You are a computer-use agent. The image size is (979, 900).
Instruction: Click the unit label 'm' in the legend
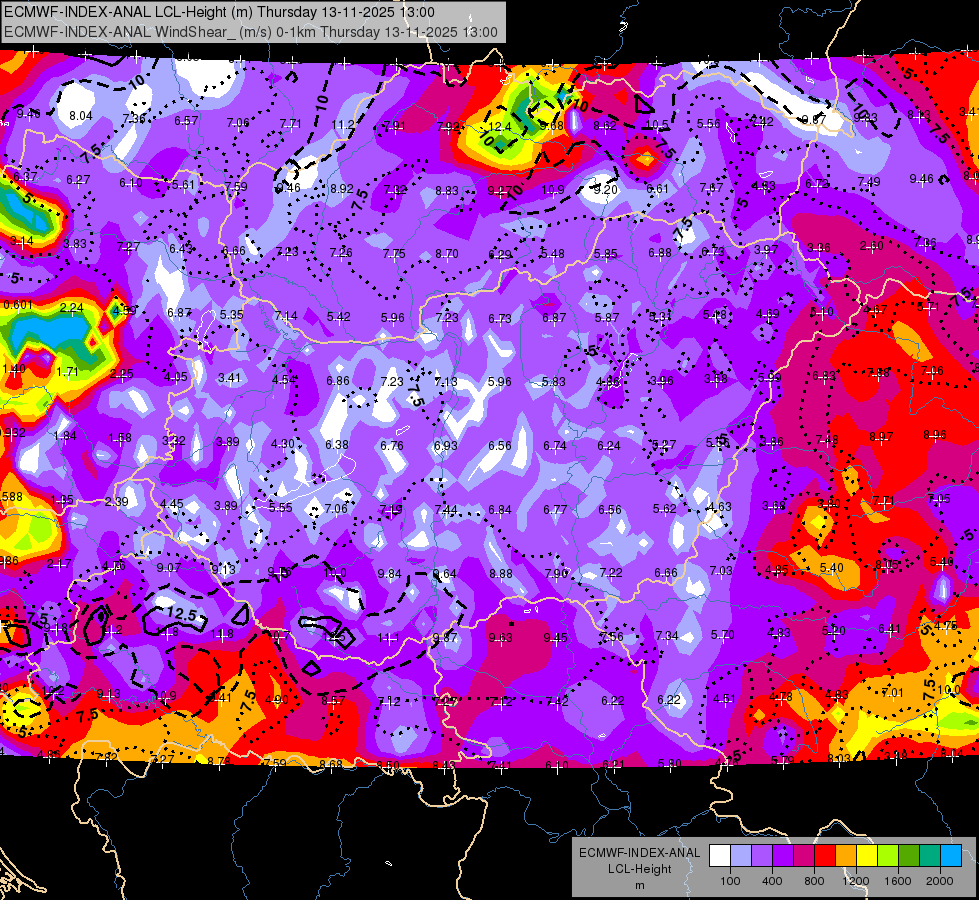639,885
